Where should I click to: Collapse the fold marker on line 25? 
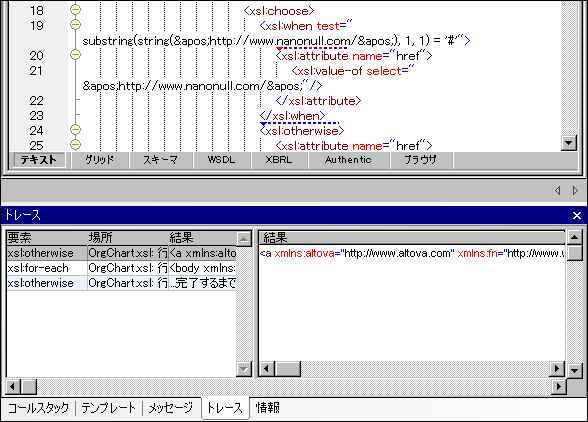(x=75, y=144)
